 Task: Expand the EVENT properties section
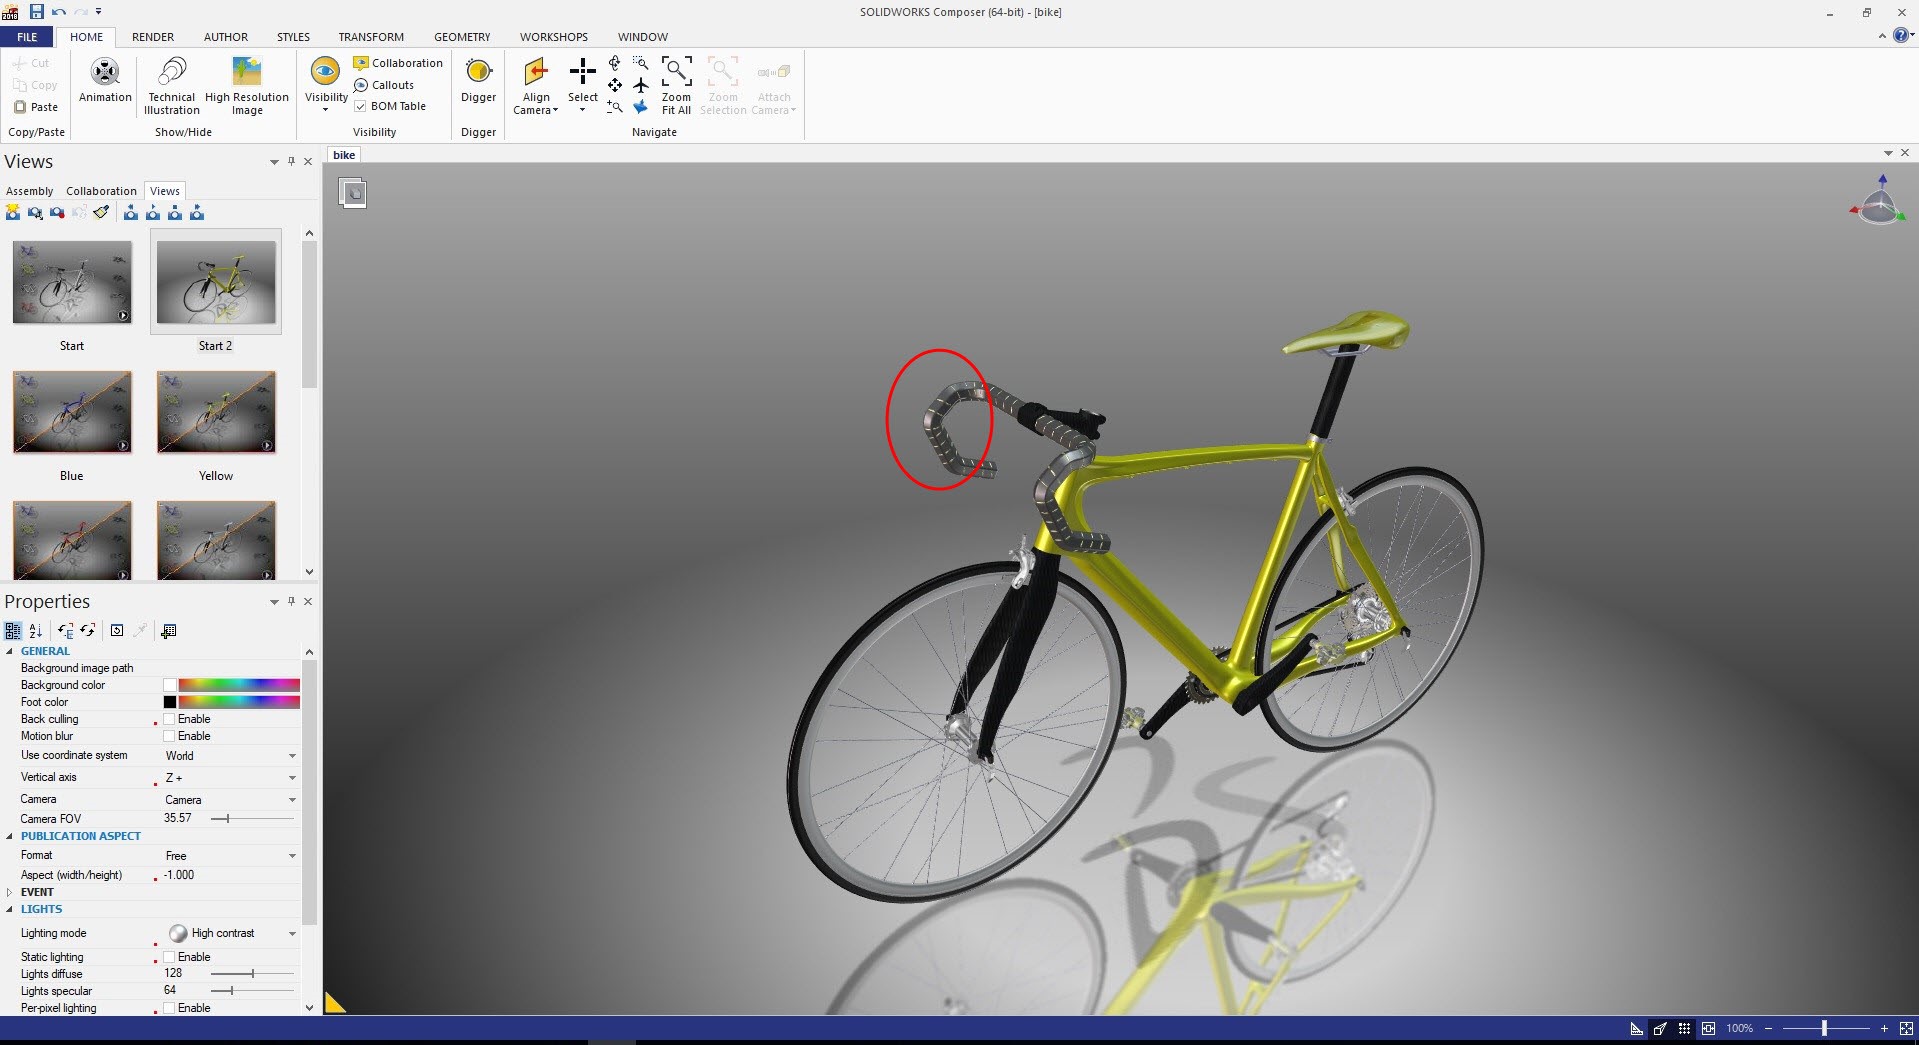(10, 892)
